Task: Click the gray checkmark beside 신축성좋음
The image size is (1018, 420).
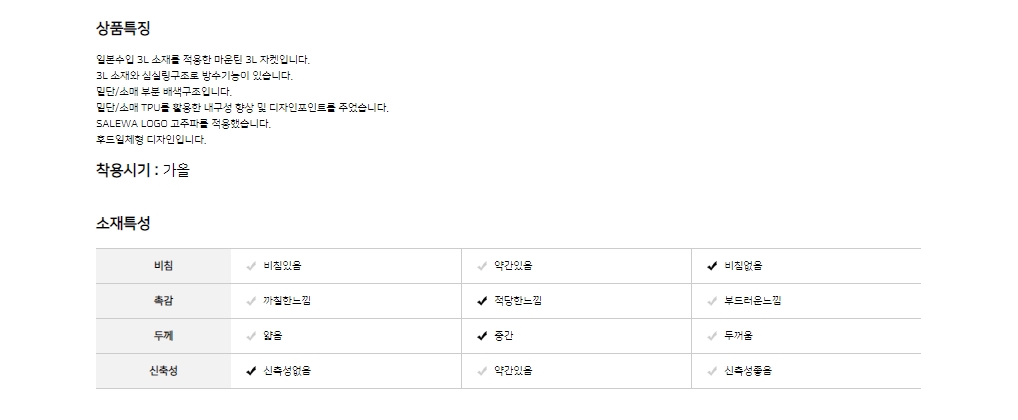Action: click(x=712, y=371)
